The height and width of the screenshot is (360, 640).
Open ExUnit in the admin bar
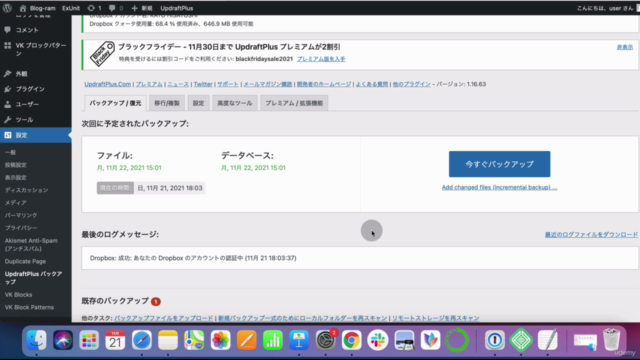[x=71, y=8]
